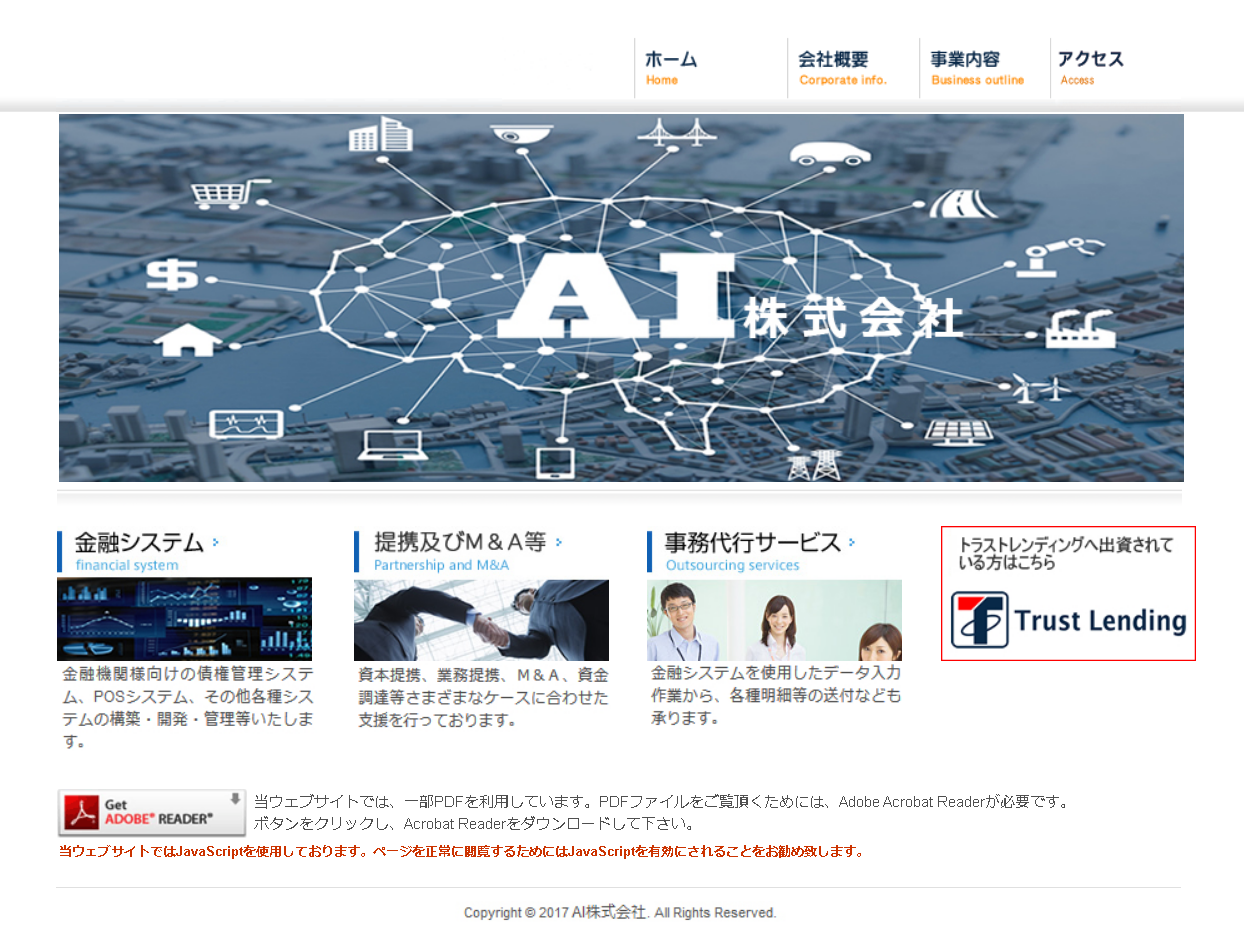The height and width of the screenshot is (928, 1244).
Task: Click the arrow icon beside 金融システム
Action: click(x=215, y=542)
